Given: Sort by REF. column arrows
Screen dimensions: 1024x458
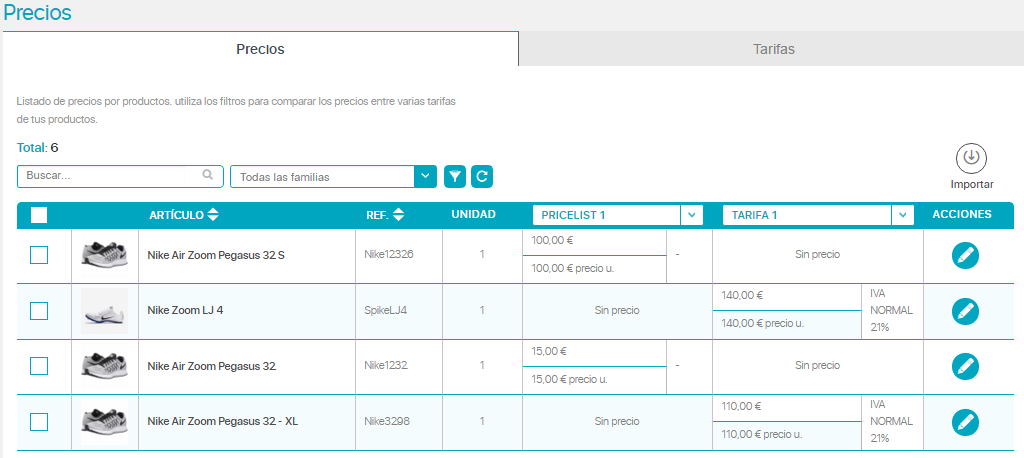Looking at the screenshot, I should [399, 214].
